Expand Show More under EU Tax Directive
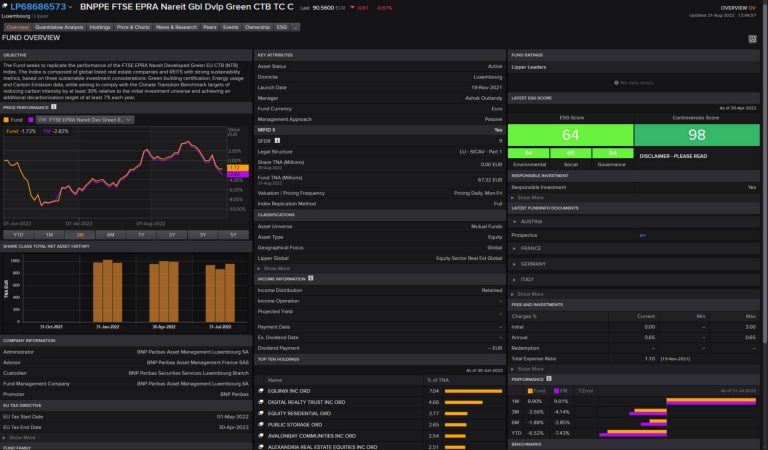This screenshot has width=768, height=450. coord(19,438)
